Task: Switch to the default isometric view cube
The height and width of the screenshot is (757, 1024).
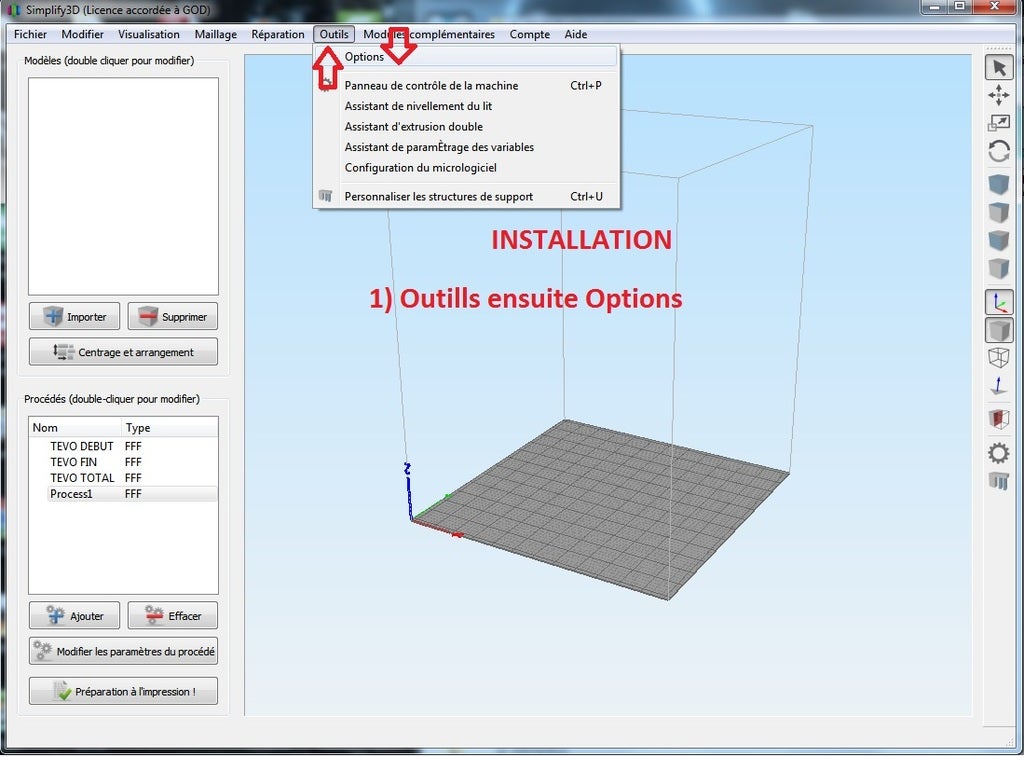Action: (999, 184)
